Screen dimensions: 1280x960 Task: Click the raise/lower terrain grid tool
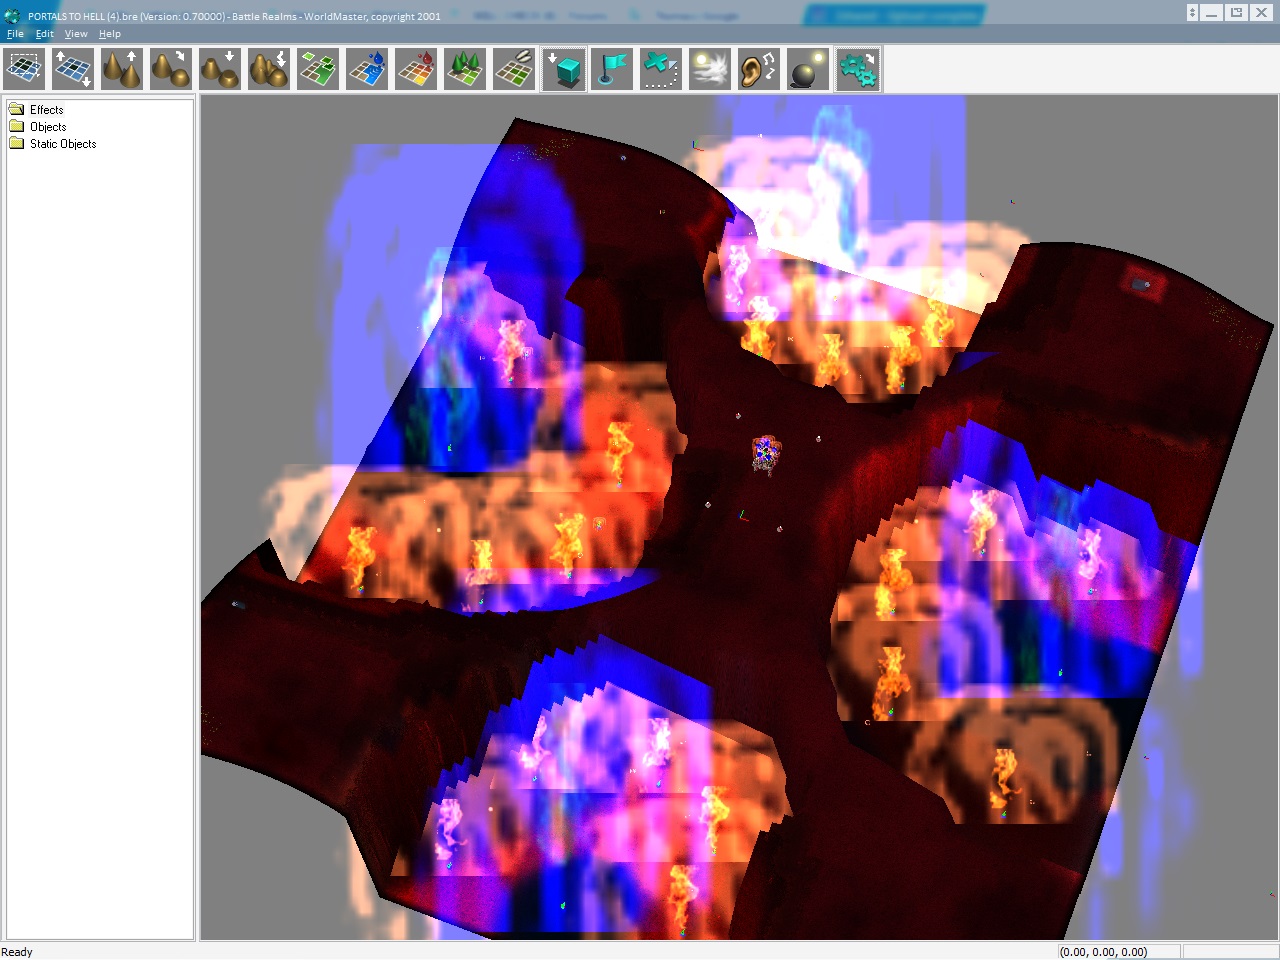[73, 70]
